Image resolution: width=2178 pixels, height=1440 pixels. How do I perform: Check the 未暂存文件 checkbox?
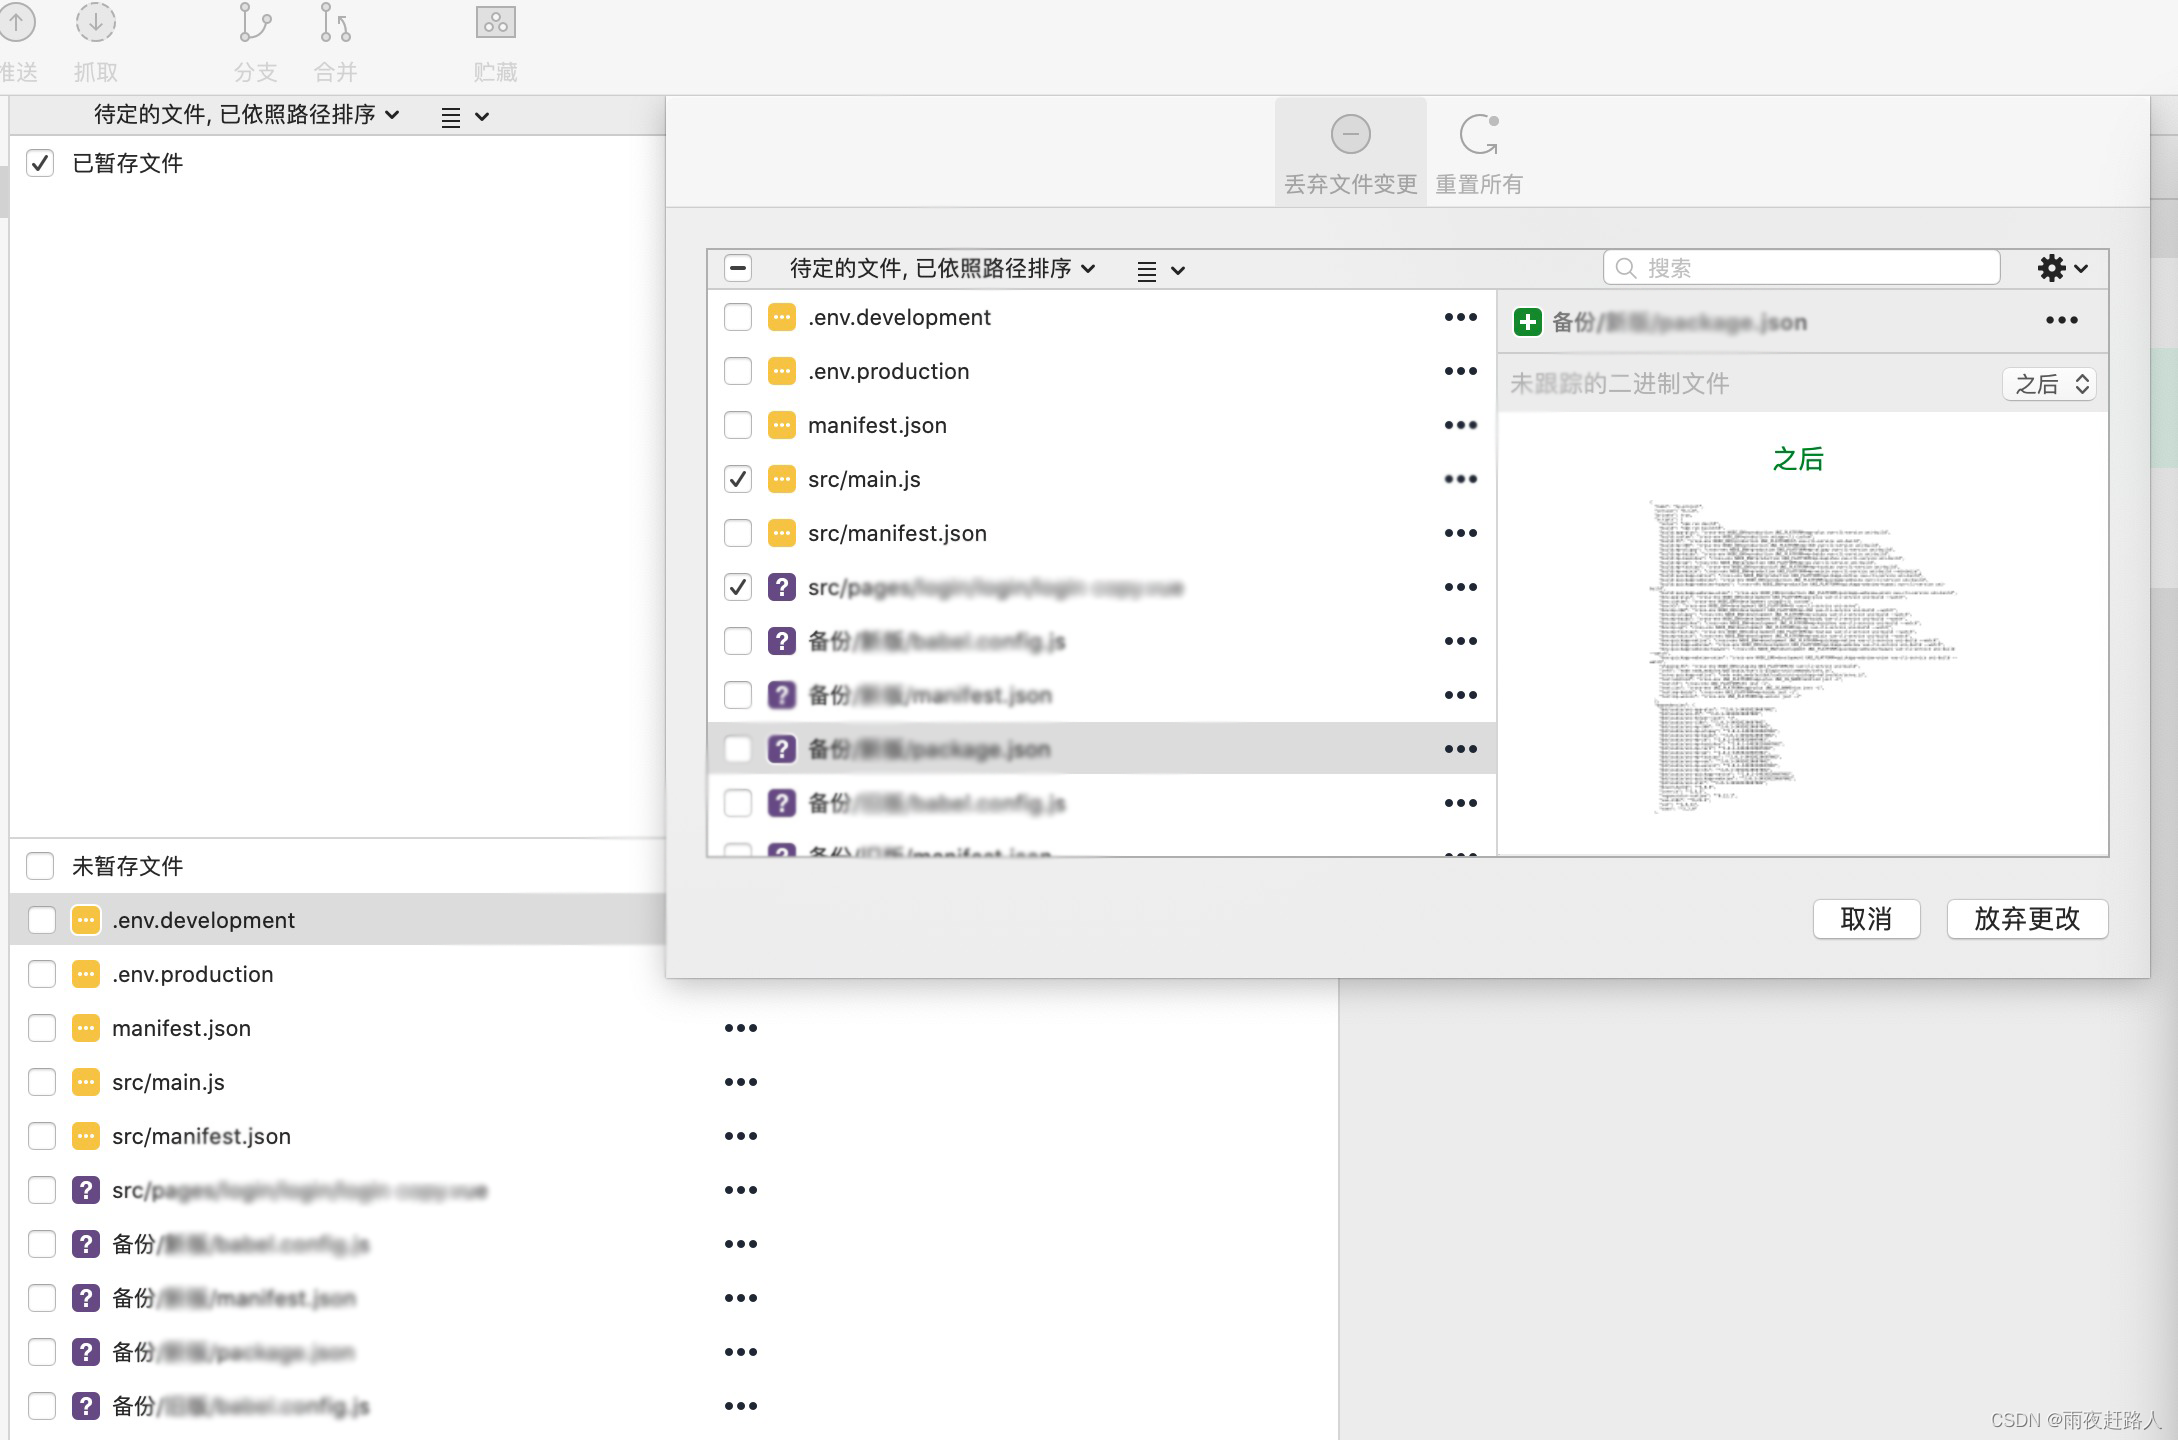point(40,866)
